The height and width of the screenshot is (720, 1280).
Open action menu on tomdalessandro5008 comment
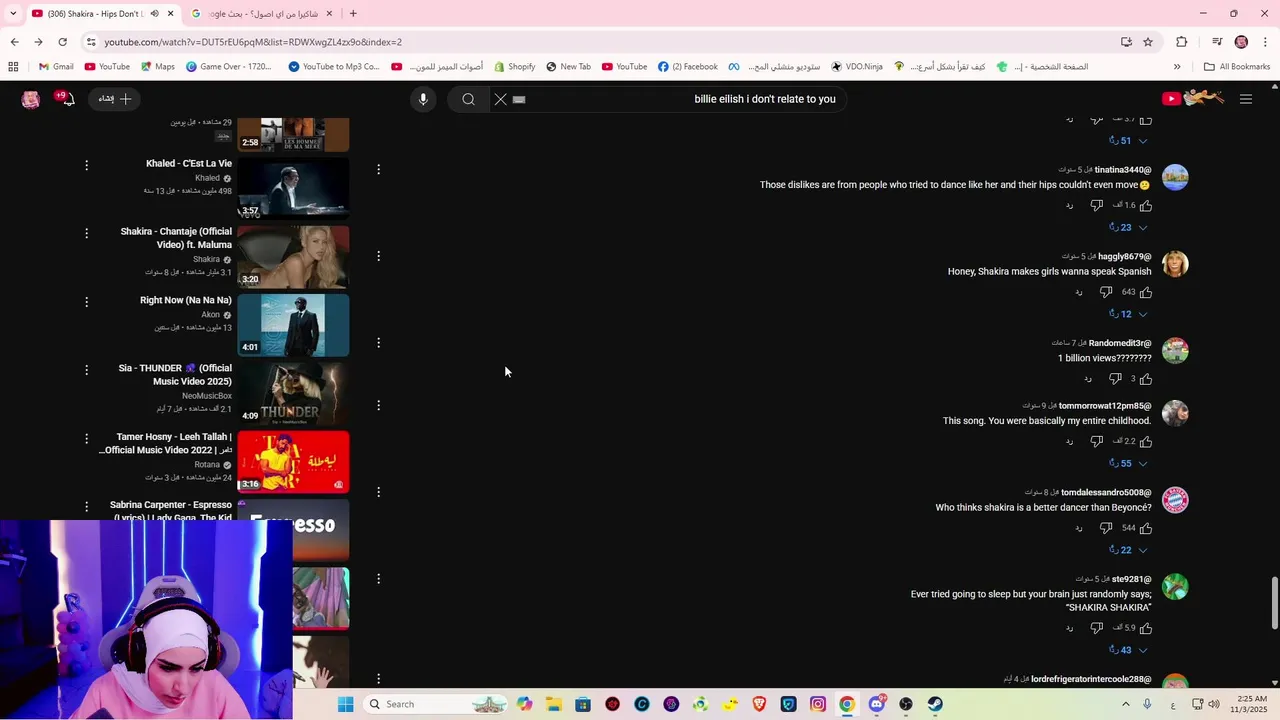(x=378, y=492)
